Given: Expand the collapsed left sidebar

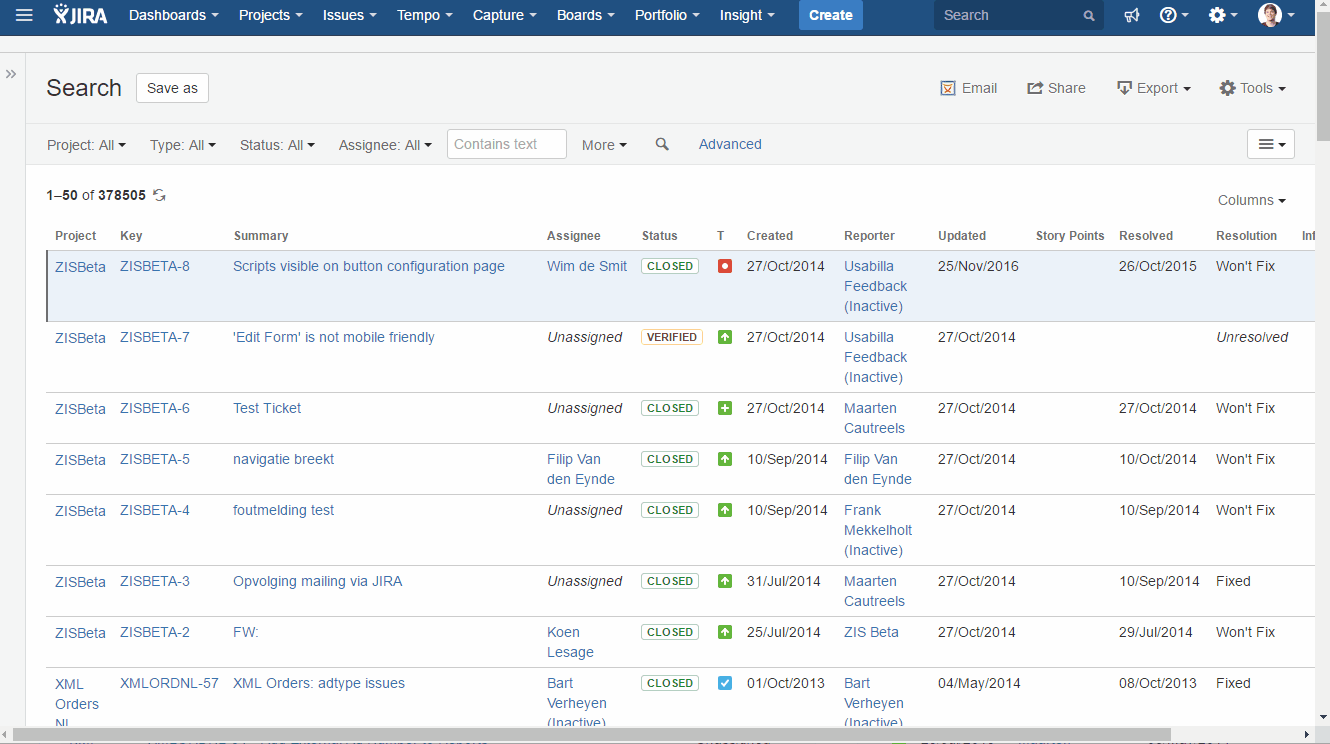Looking at the screenshot, I should (x=11, y=74).
